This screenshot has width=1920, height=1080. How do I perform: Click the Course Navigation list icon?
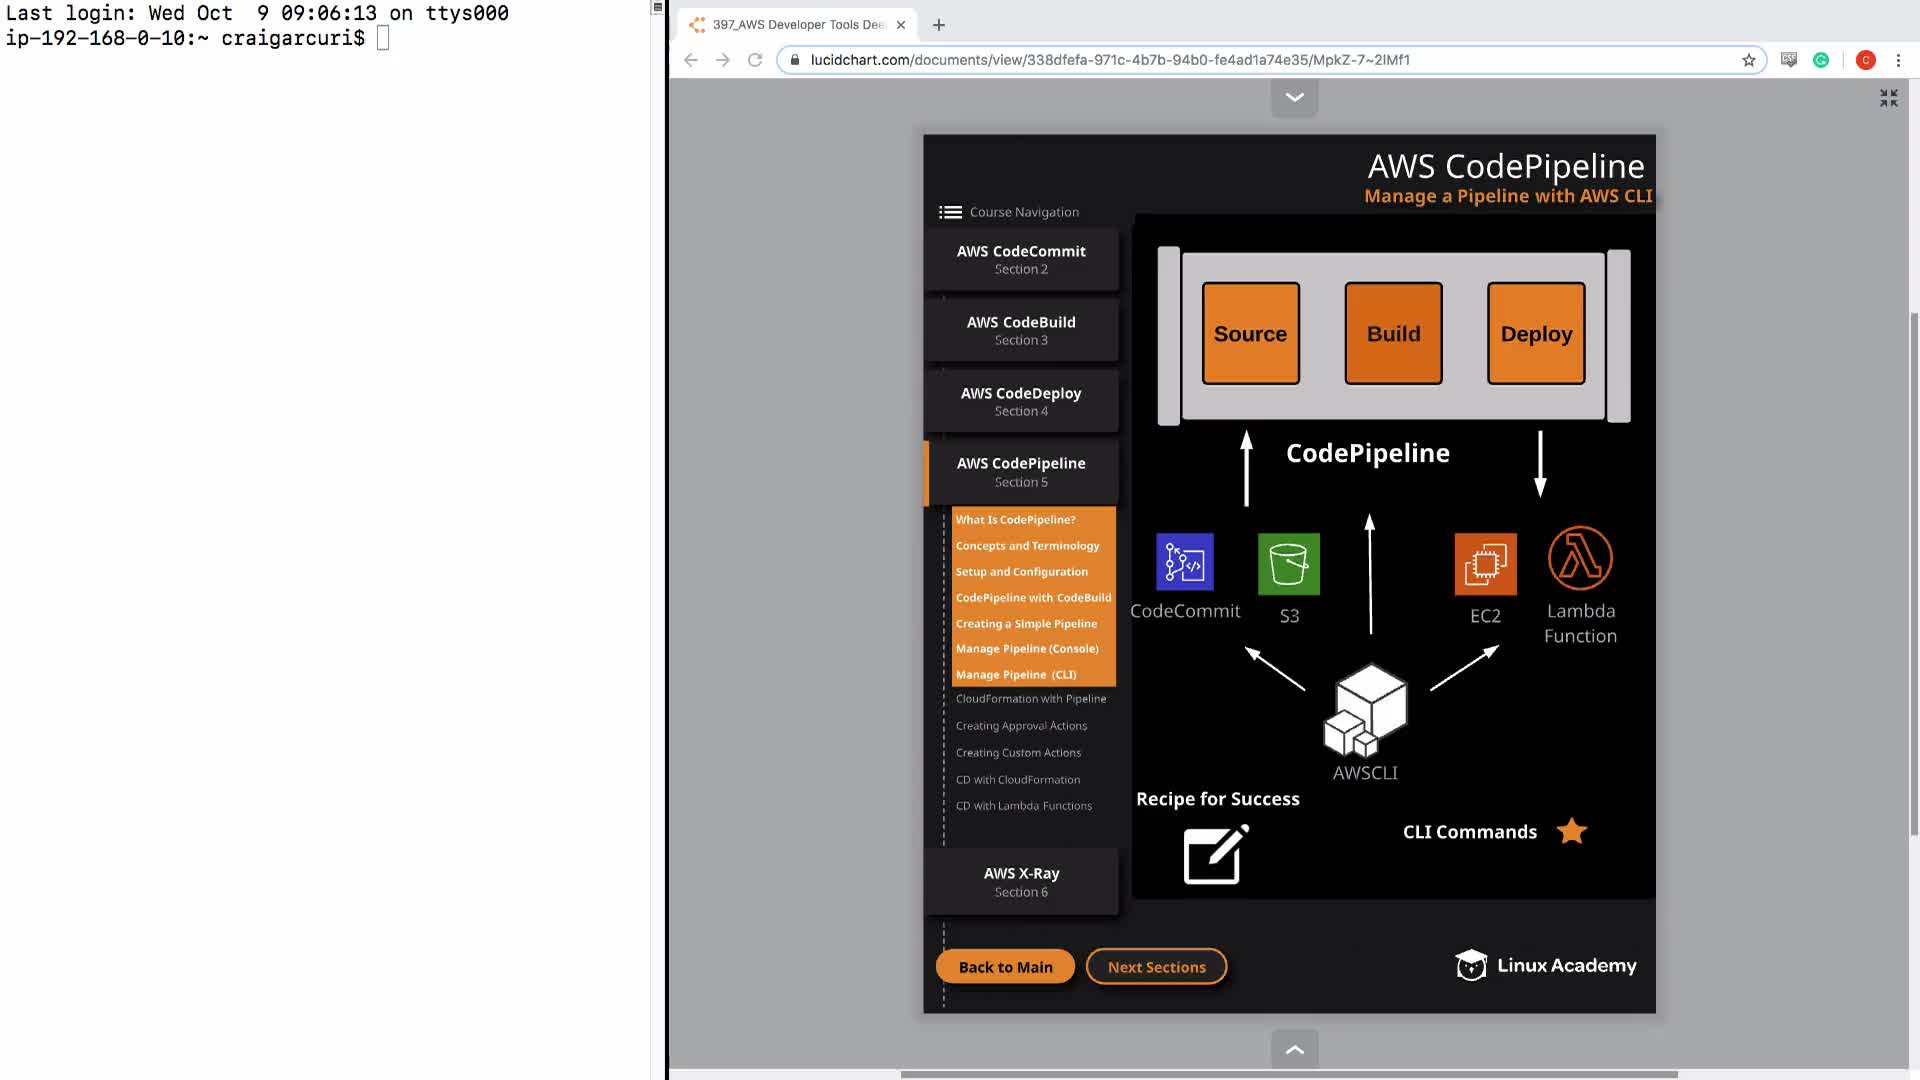pyautogui.click(x=950, y=212)
